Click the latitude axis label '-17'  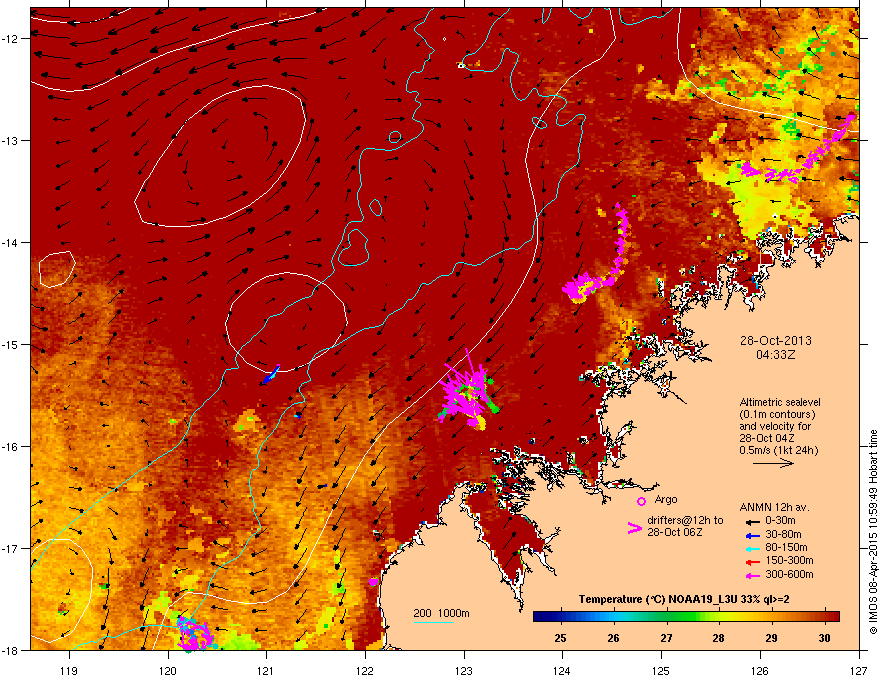[12, 548]
